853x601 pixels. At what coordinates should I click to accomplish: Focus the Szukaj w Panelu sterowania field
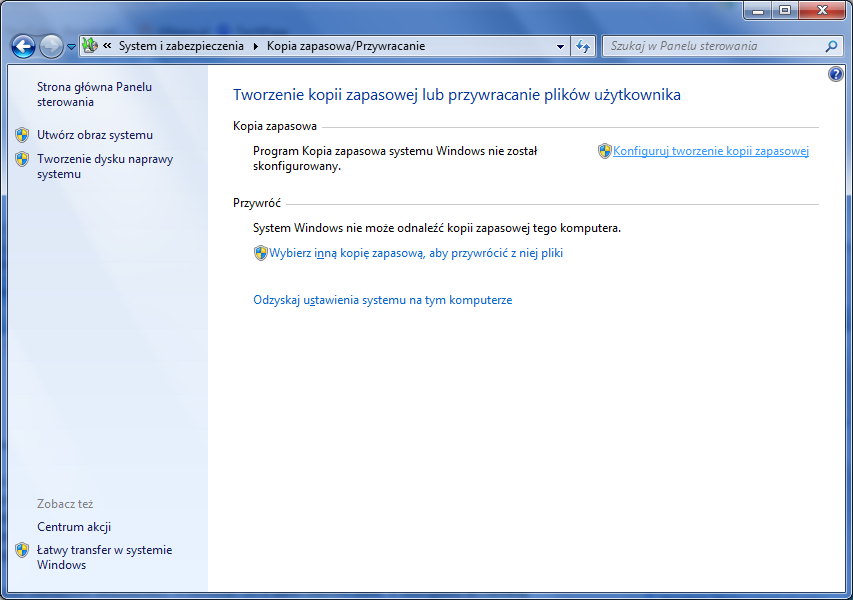pyautogui.click(x=712, y=46)
